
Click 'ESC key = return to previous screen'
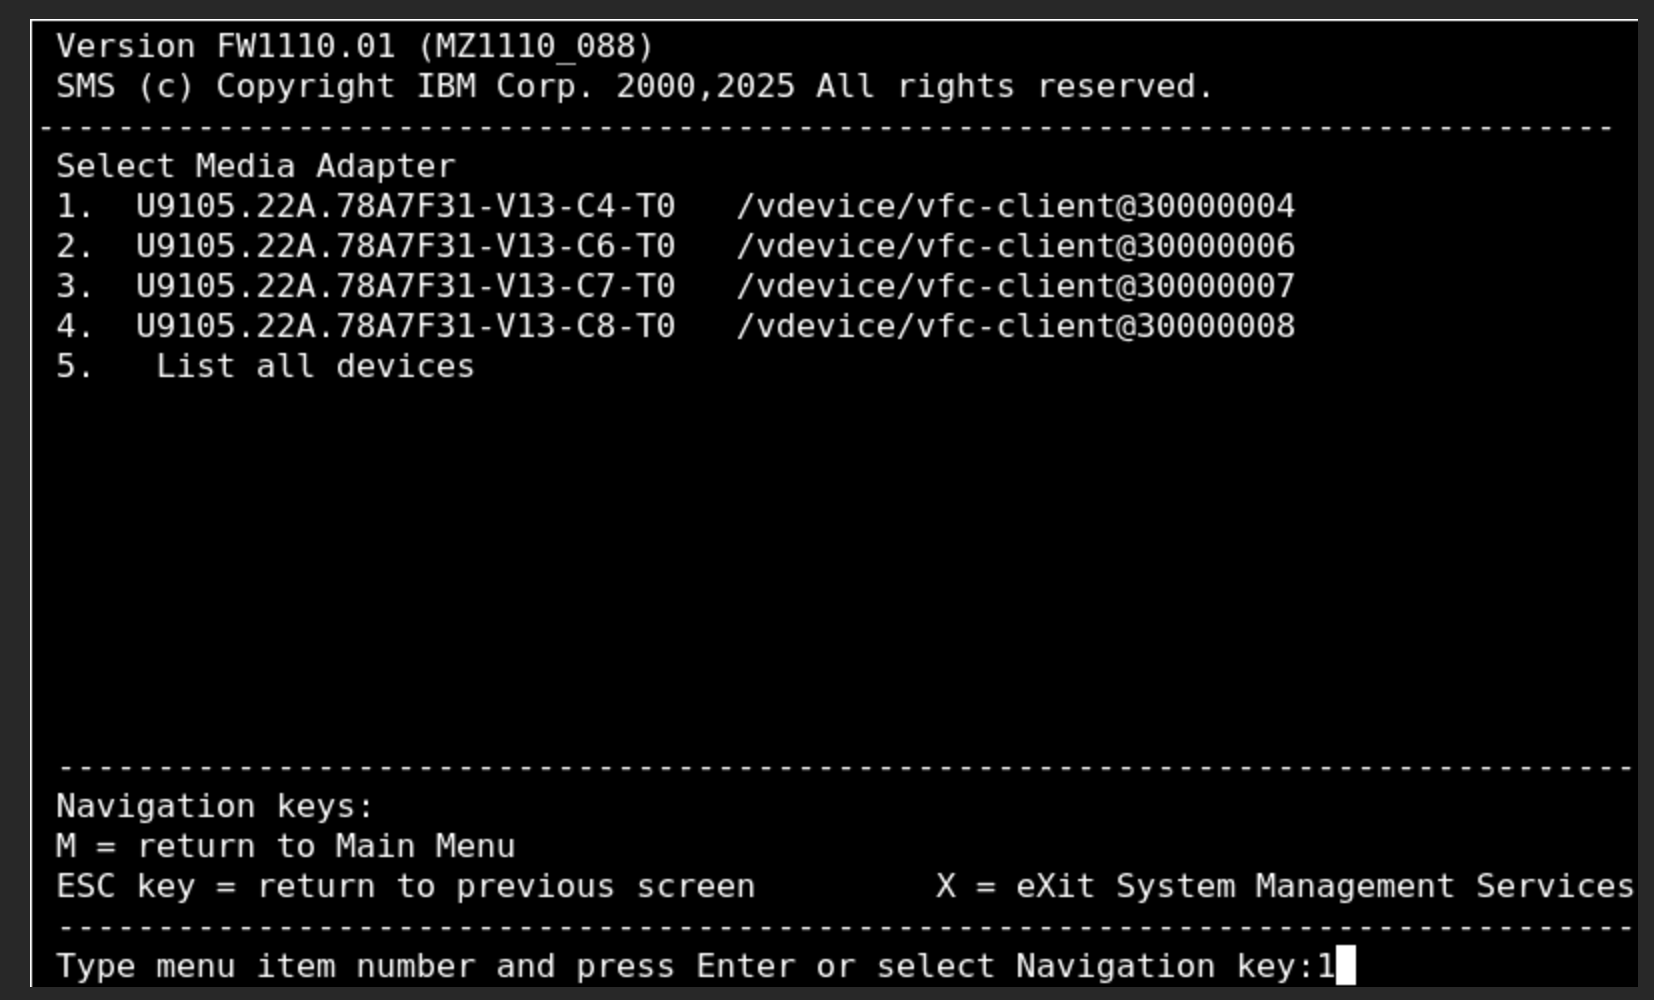click(406, 886)
